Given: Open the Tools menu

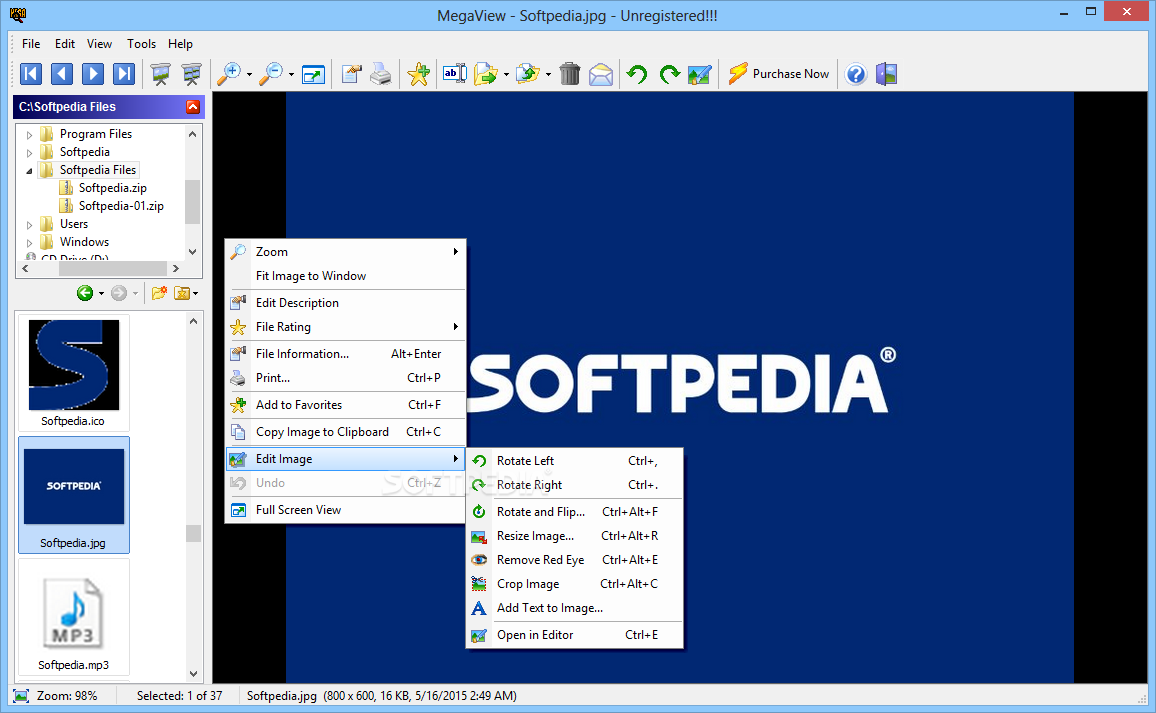Looking at the screenshot, I should (142, 44).
